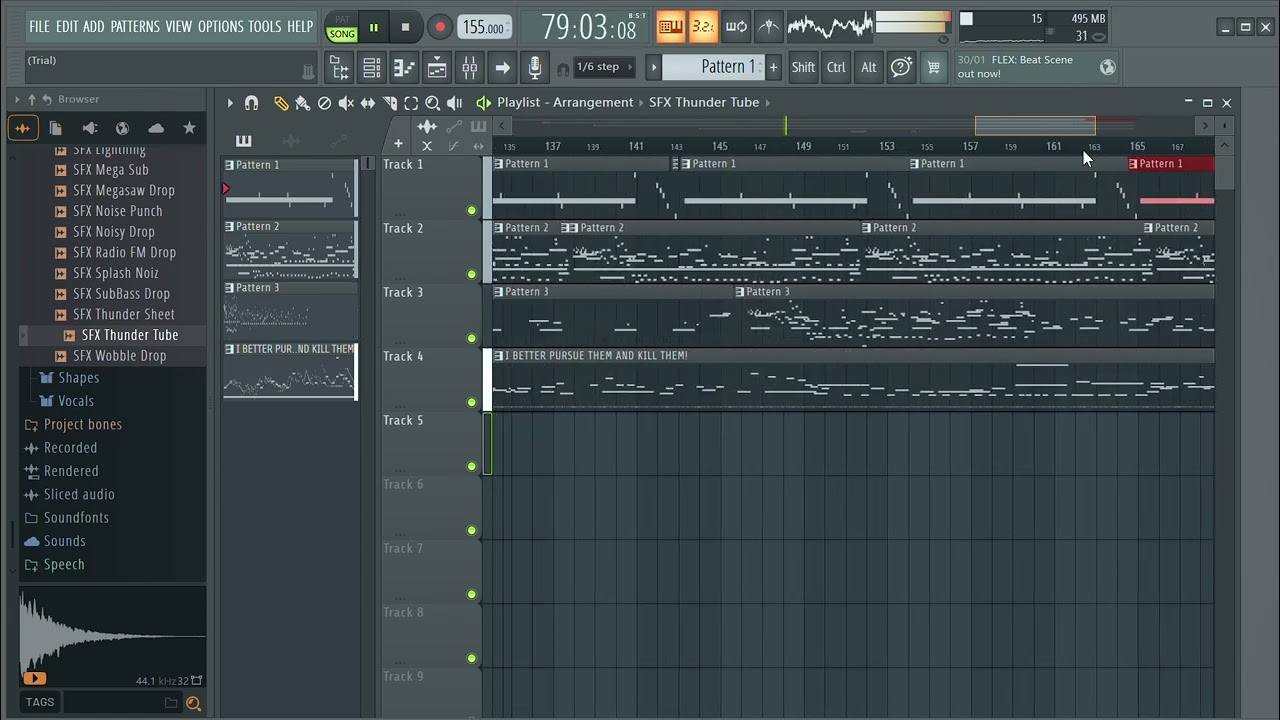Select the Paint brush tool
This screenshot has height=720, width=1280.
(302, 103)
